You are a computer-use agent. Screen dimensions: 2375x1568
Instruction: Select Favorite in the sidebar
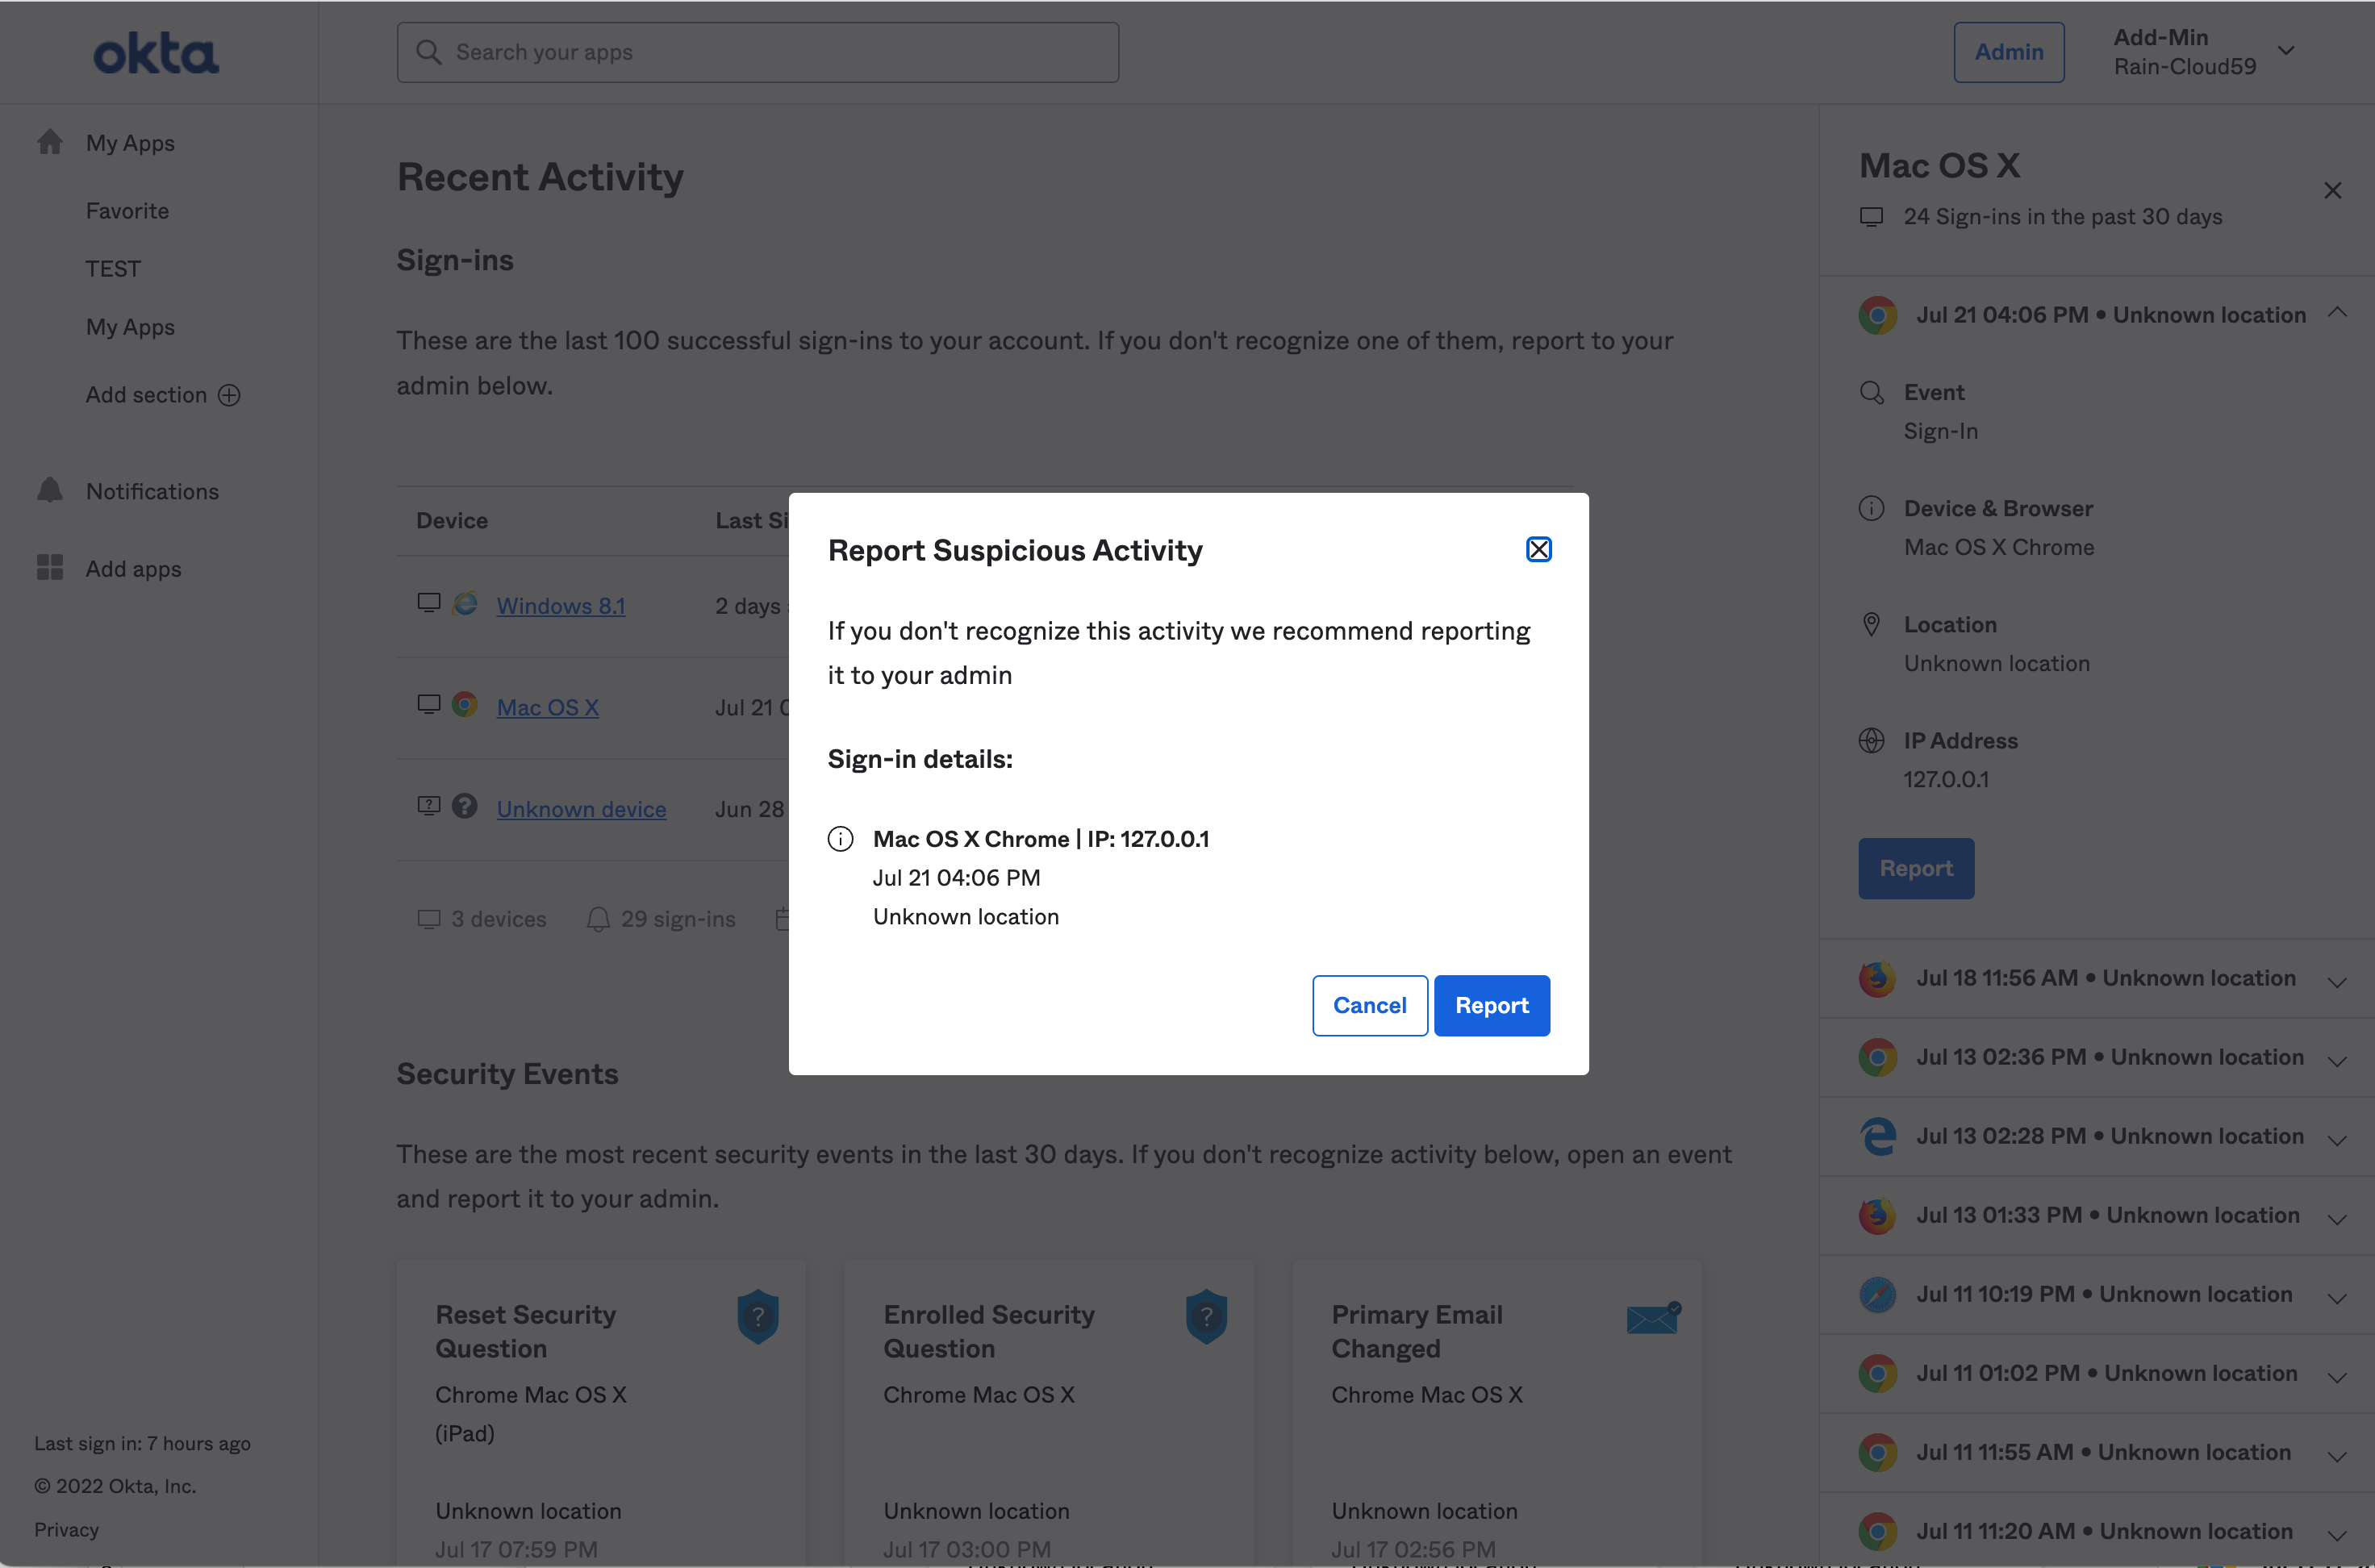coord(127,211)
